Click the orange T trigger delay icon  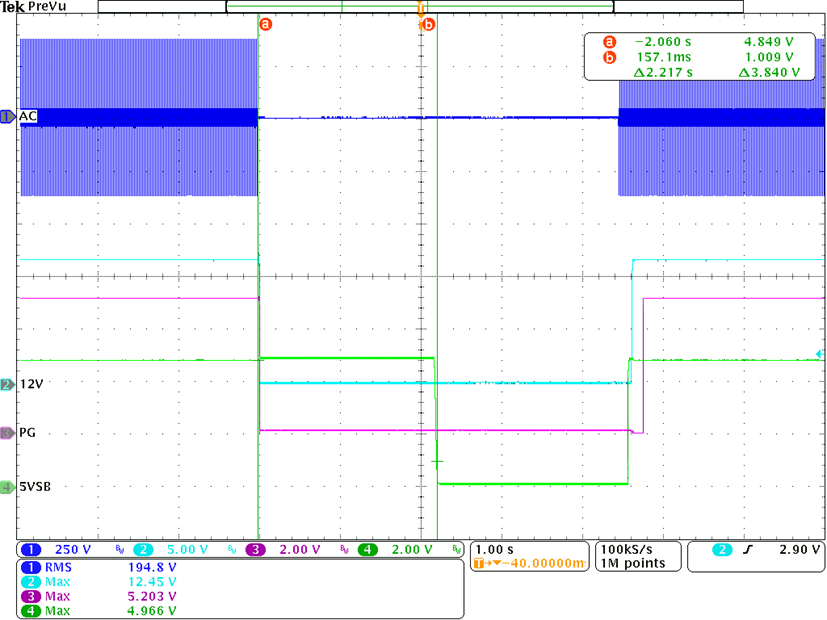(x=479, y=564)
